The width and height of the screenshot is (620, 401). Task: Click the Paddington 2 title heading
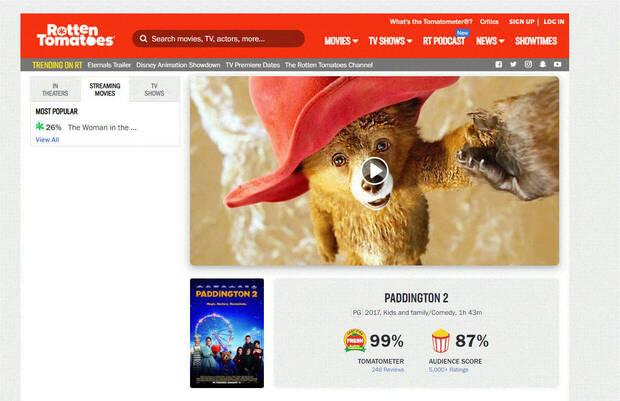[x=416, y=298]
